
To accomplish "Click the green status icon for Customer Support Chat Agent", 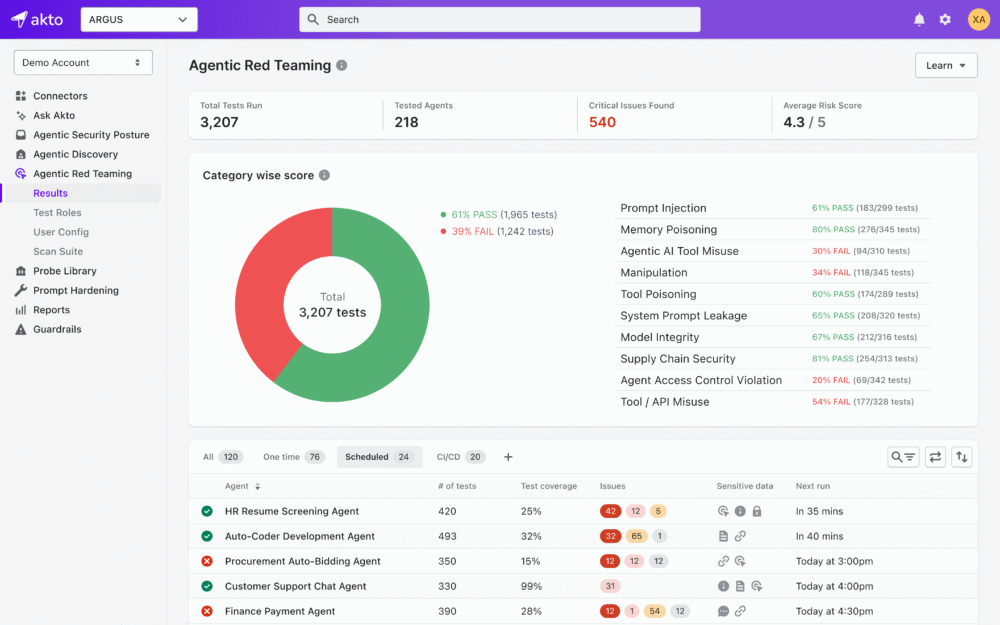I will point(207,586).
